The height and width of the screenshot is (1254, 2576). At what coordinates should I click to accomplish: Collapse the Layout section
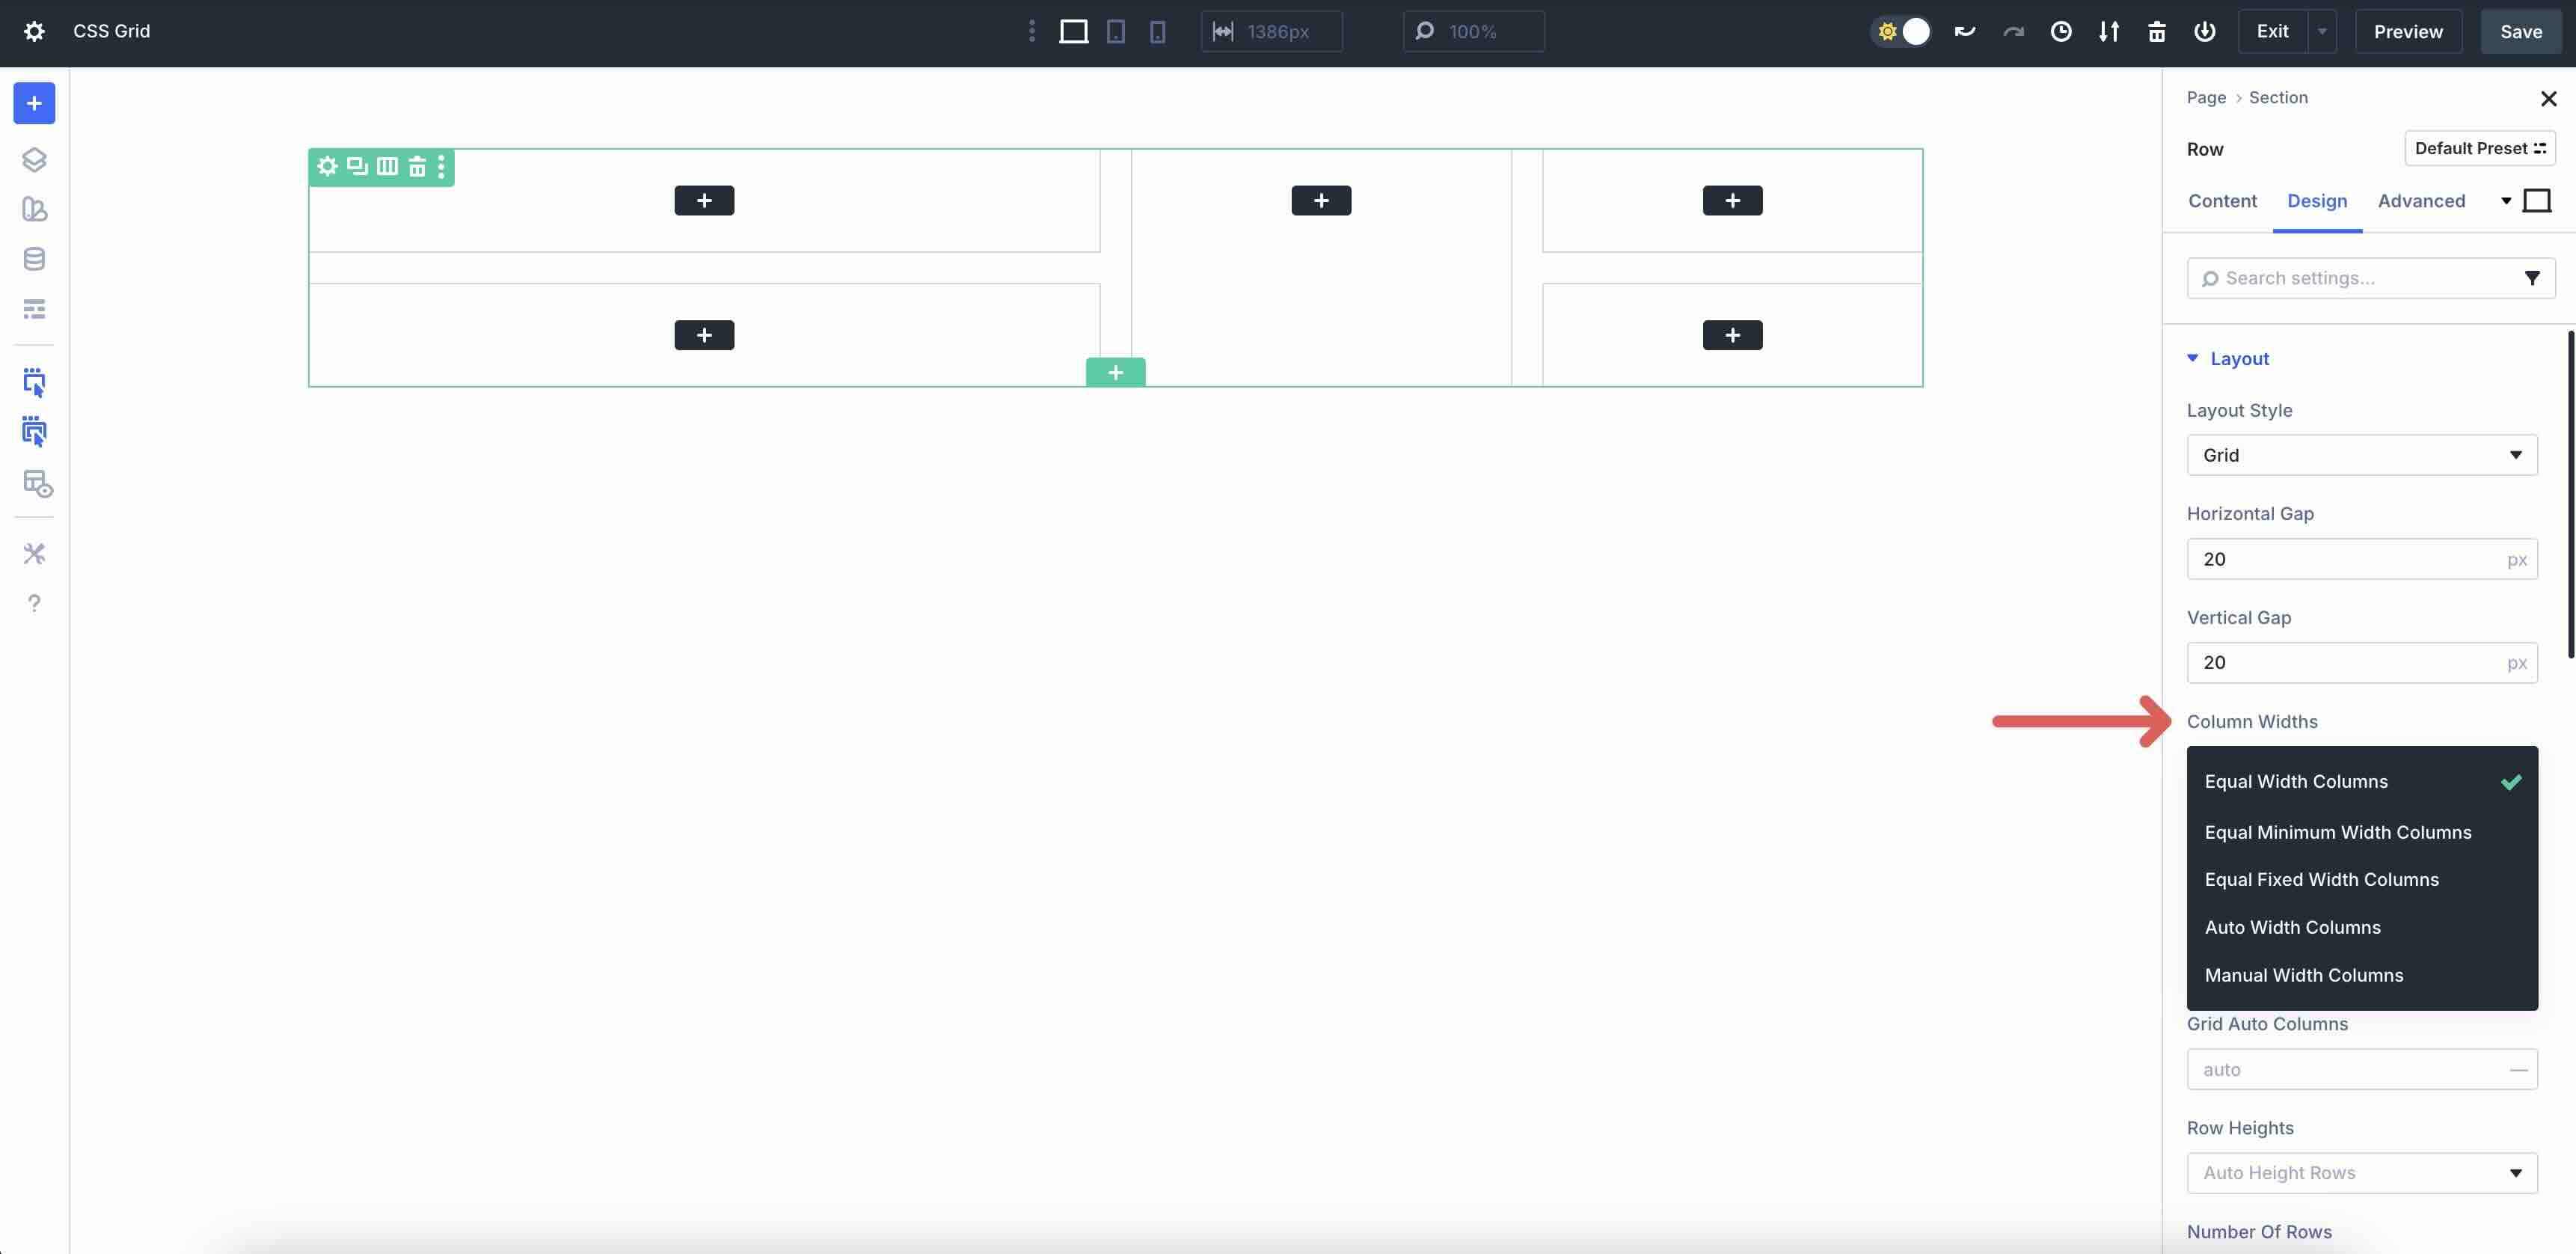tap(2193, 358)
